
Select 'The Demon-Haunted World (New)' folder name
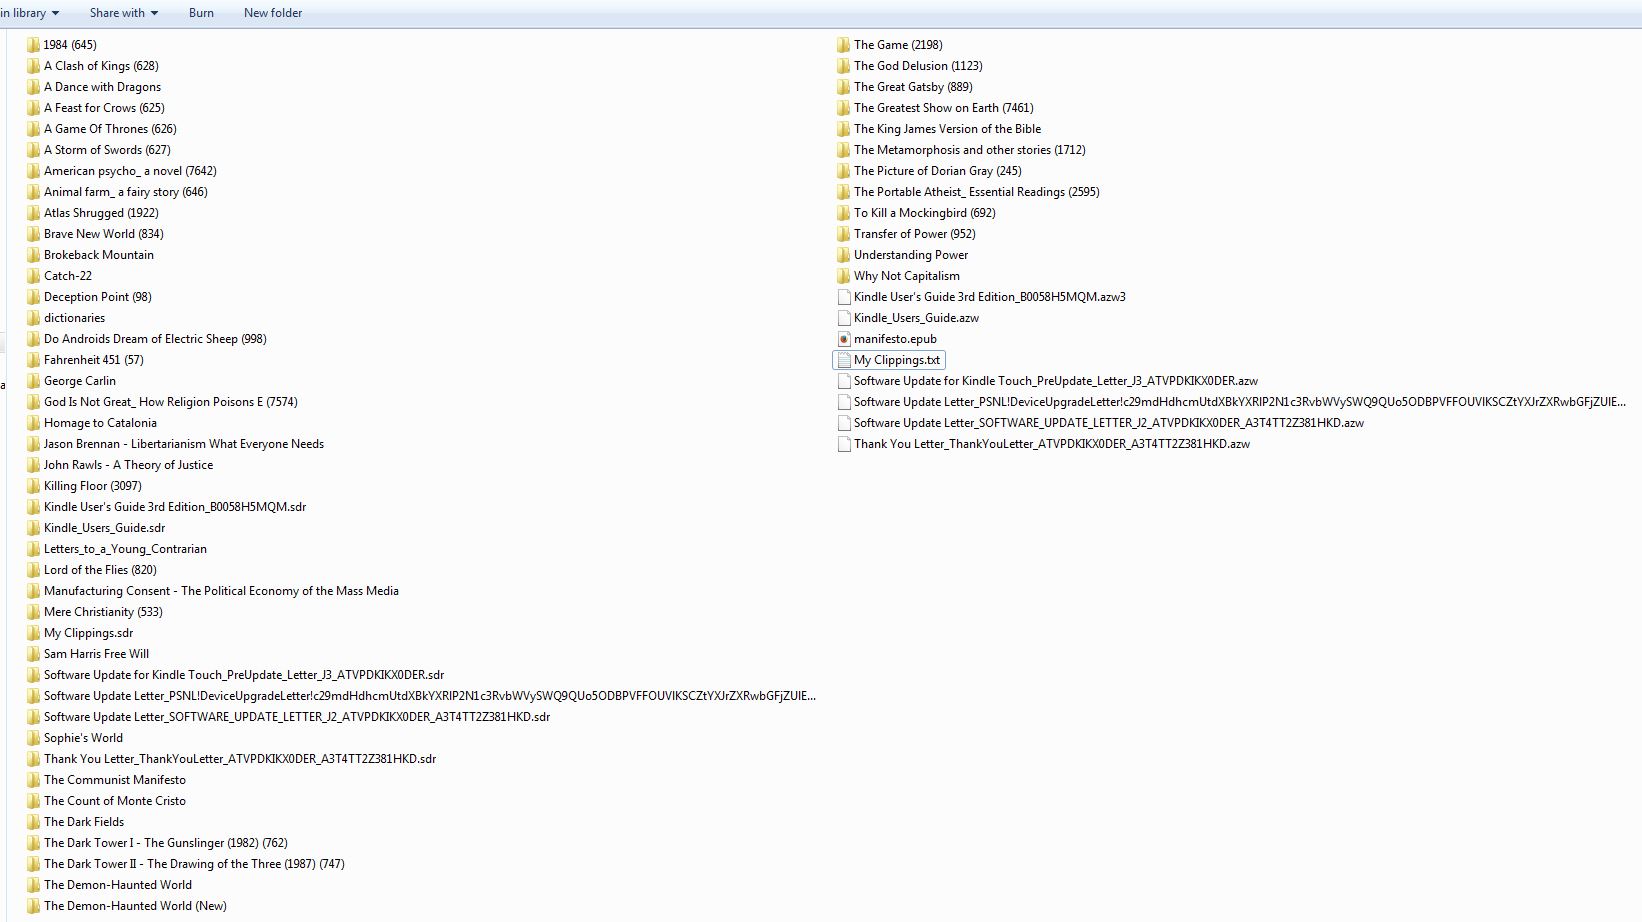[135, 906]
